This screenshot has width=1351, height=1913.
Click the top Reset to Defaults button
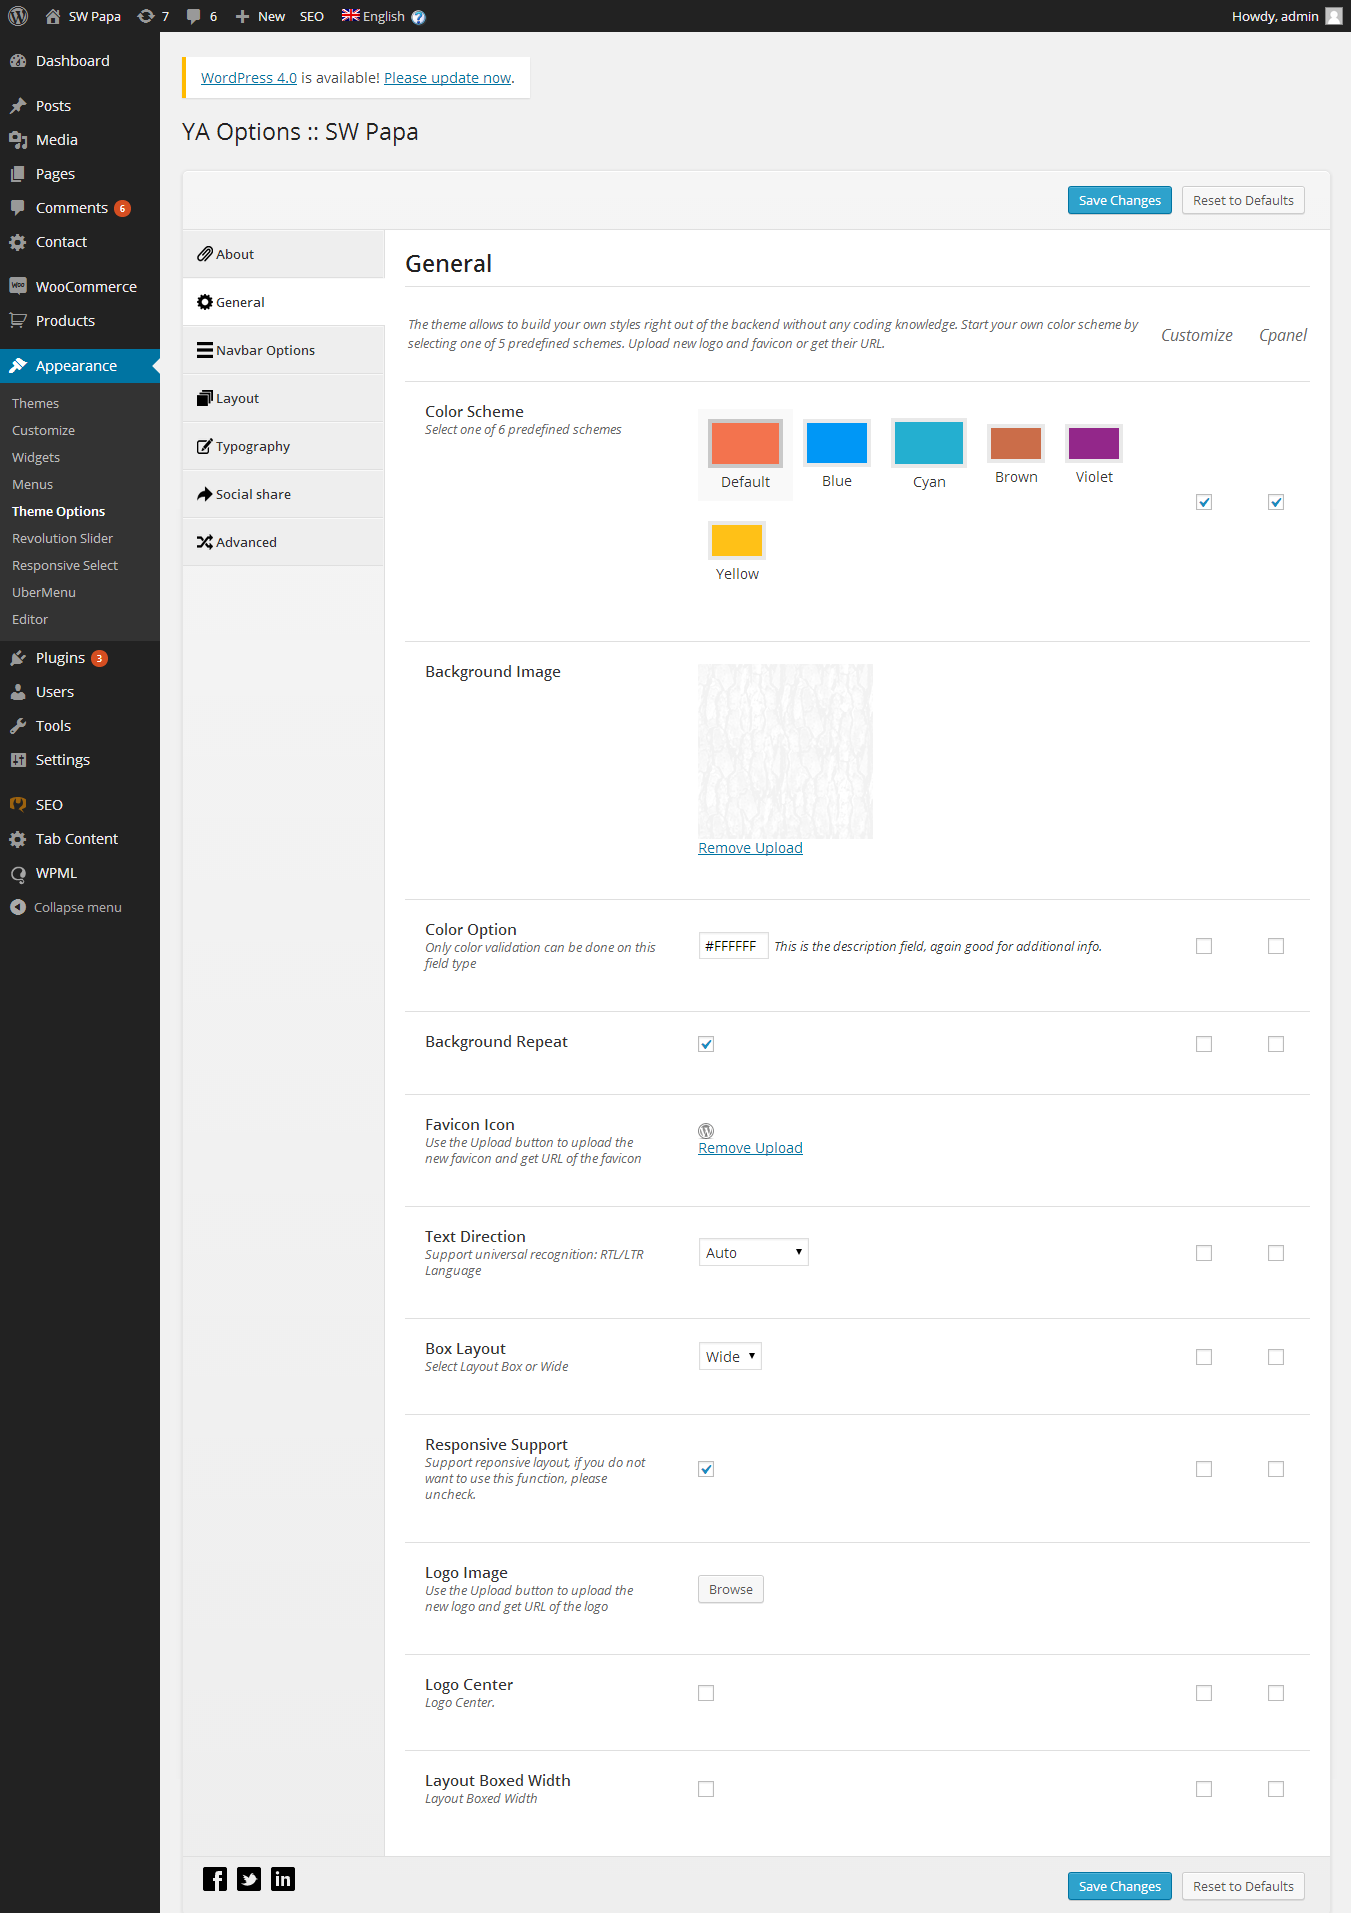pos(1243,200)
